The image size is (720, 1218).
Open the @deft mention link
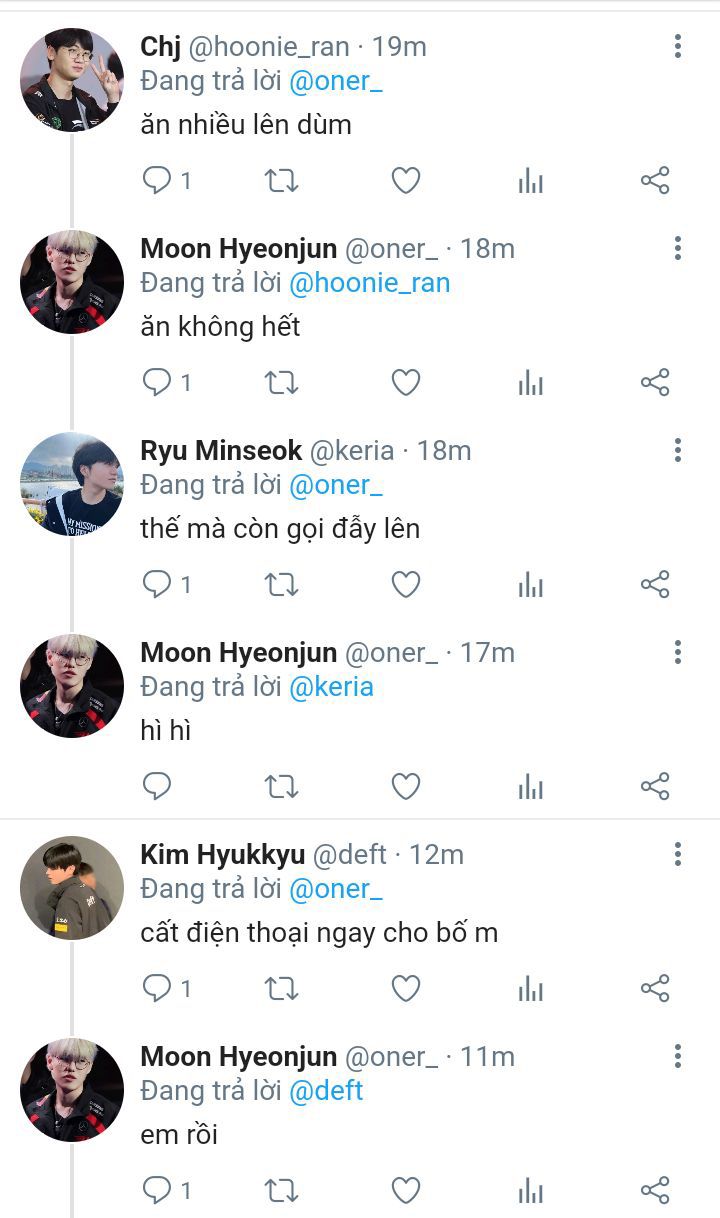click(x=326, y=1091)
